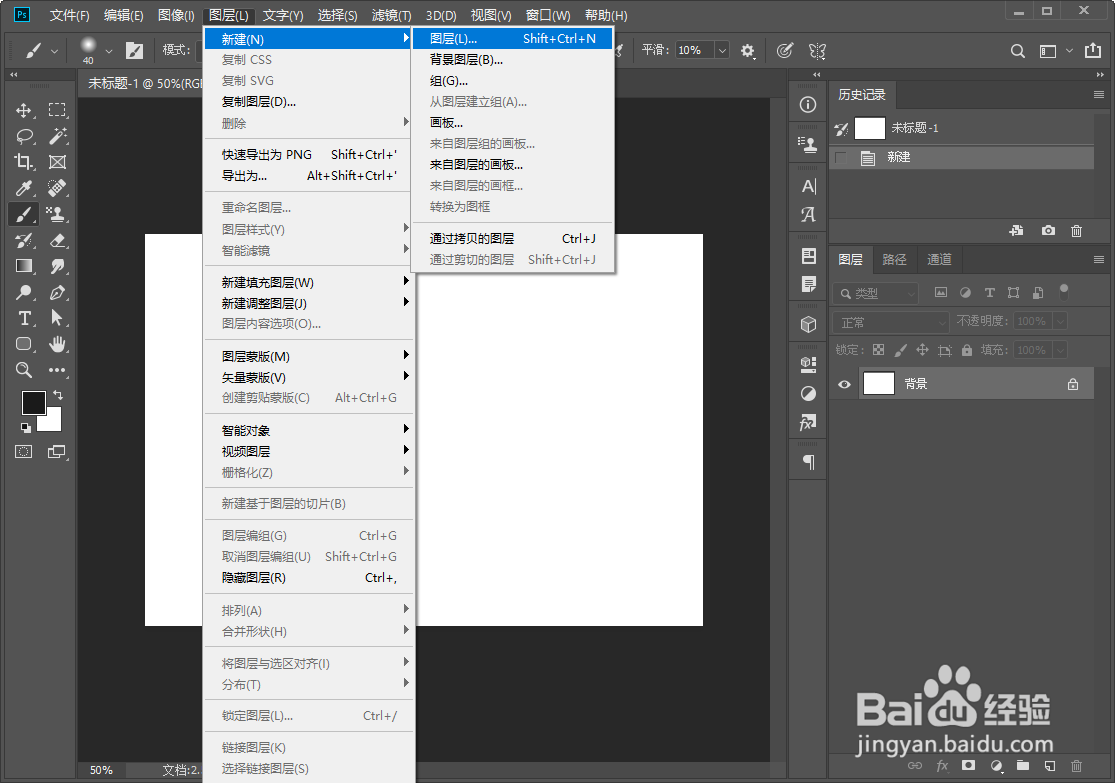The image size is (1115, 783).
Task: Choose 组(G)... in submenu
Action: tap(512, 80)
